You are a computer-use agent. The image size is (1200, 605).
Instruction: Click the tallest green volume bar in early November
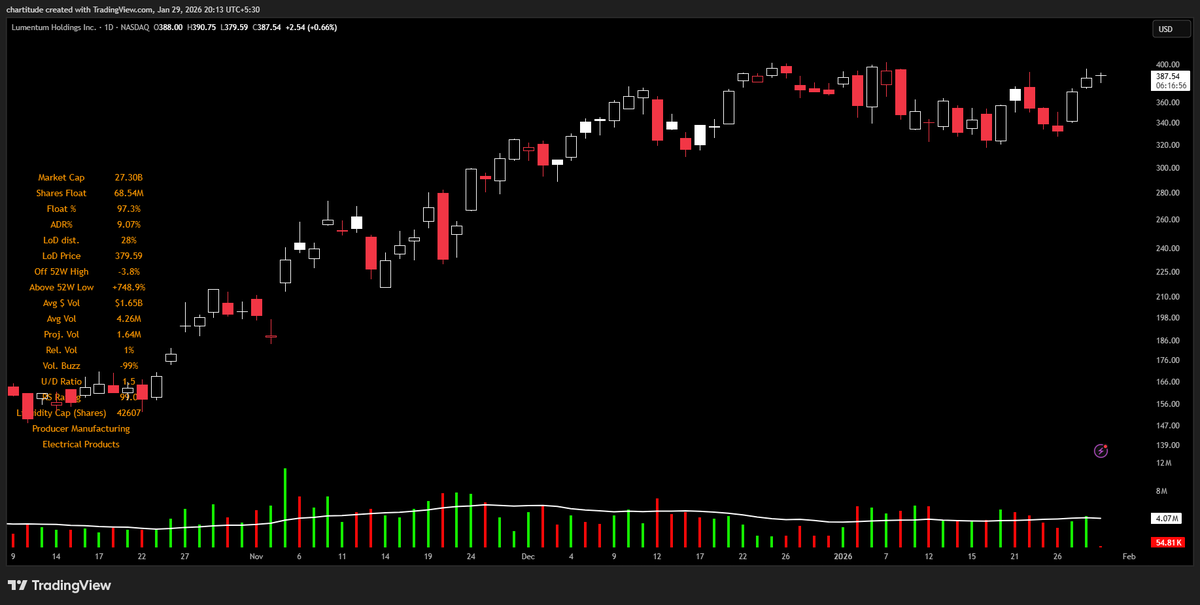285,507
